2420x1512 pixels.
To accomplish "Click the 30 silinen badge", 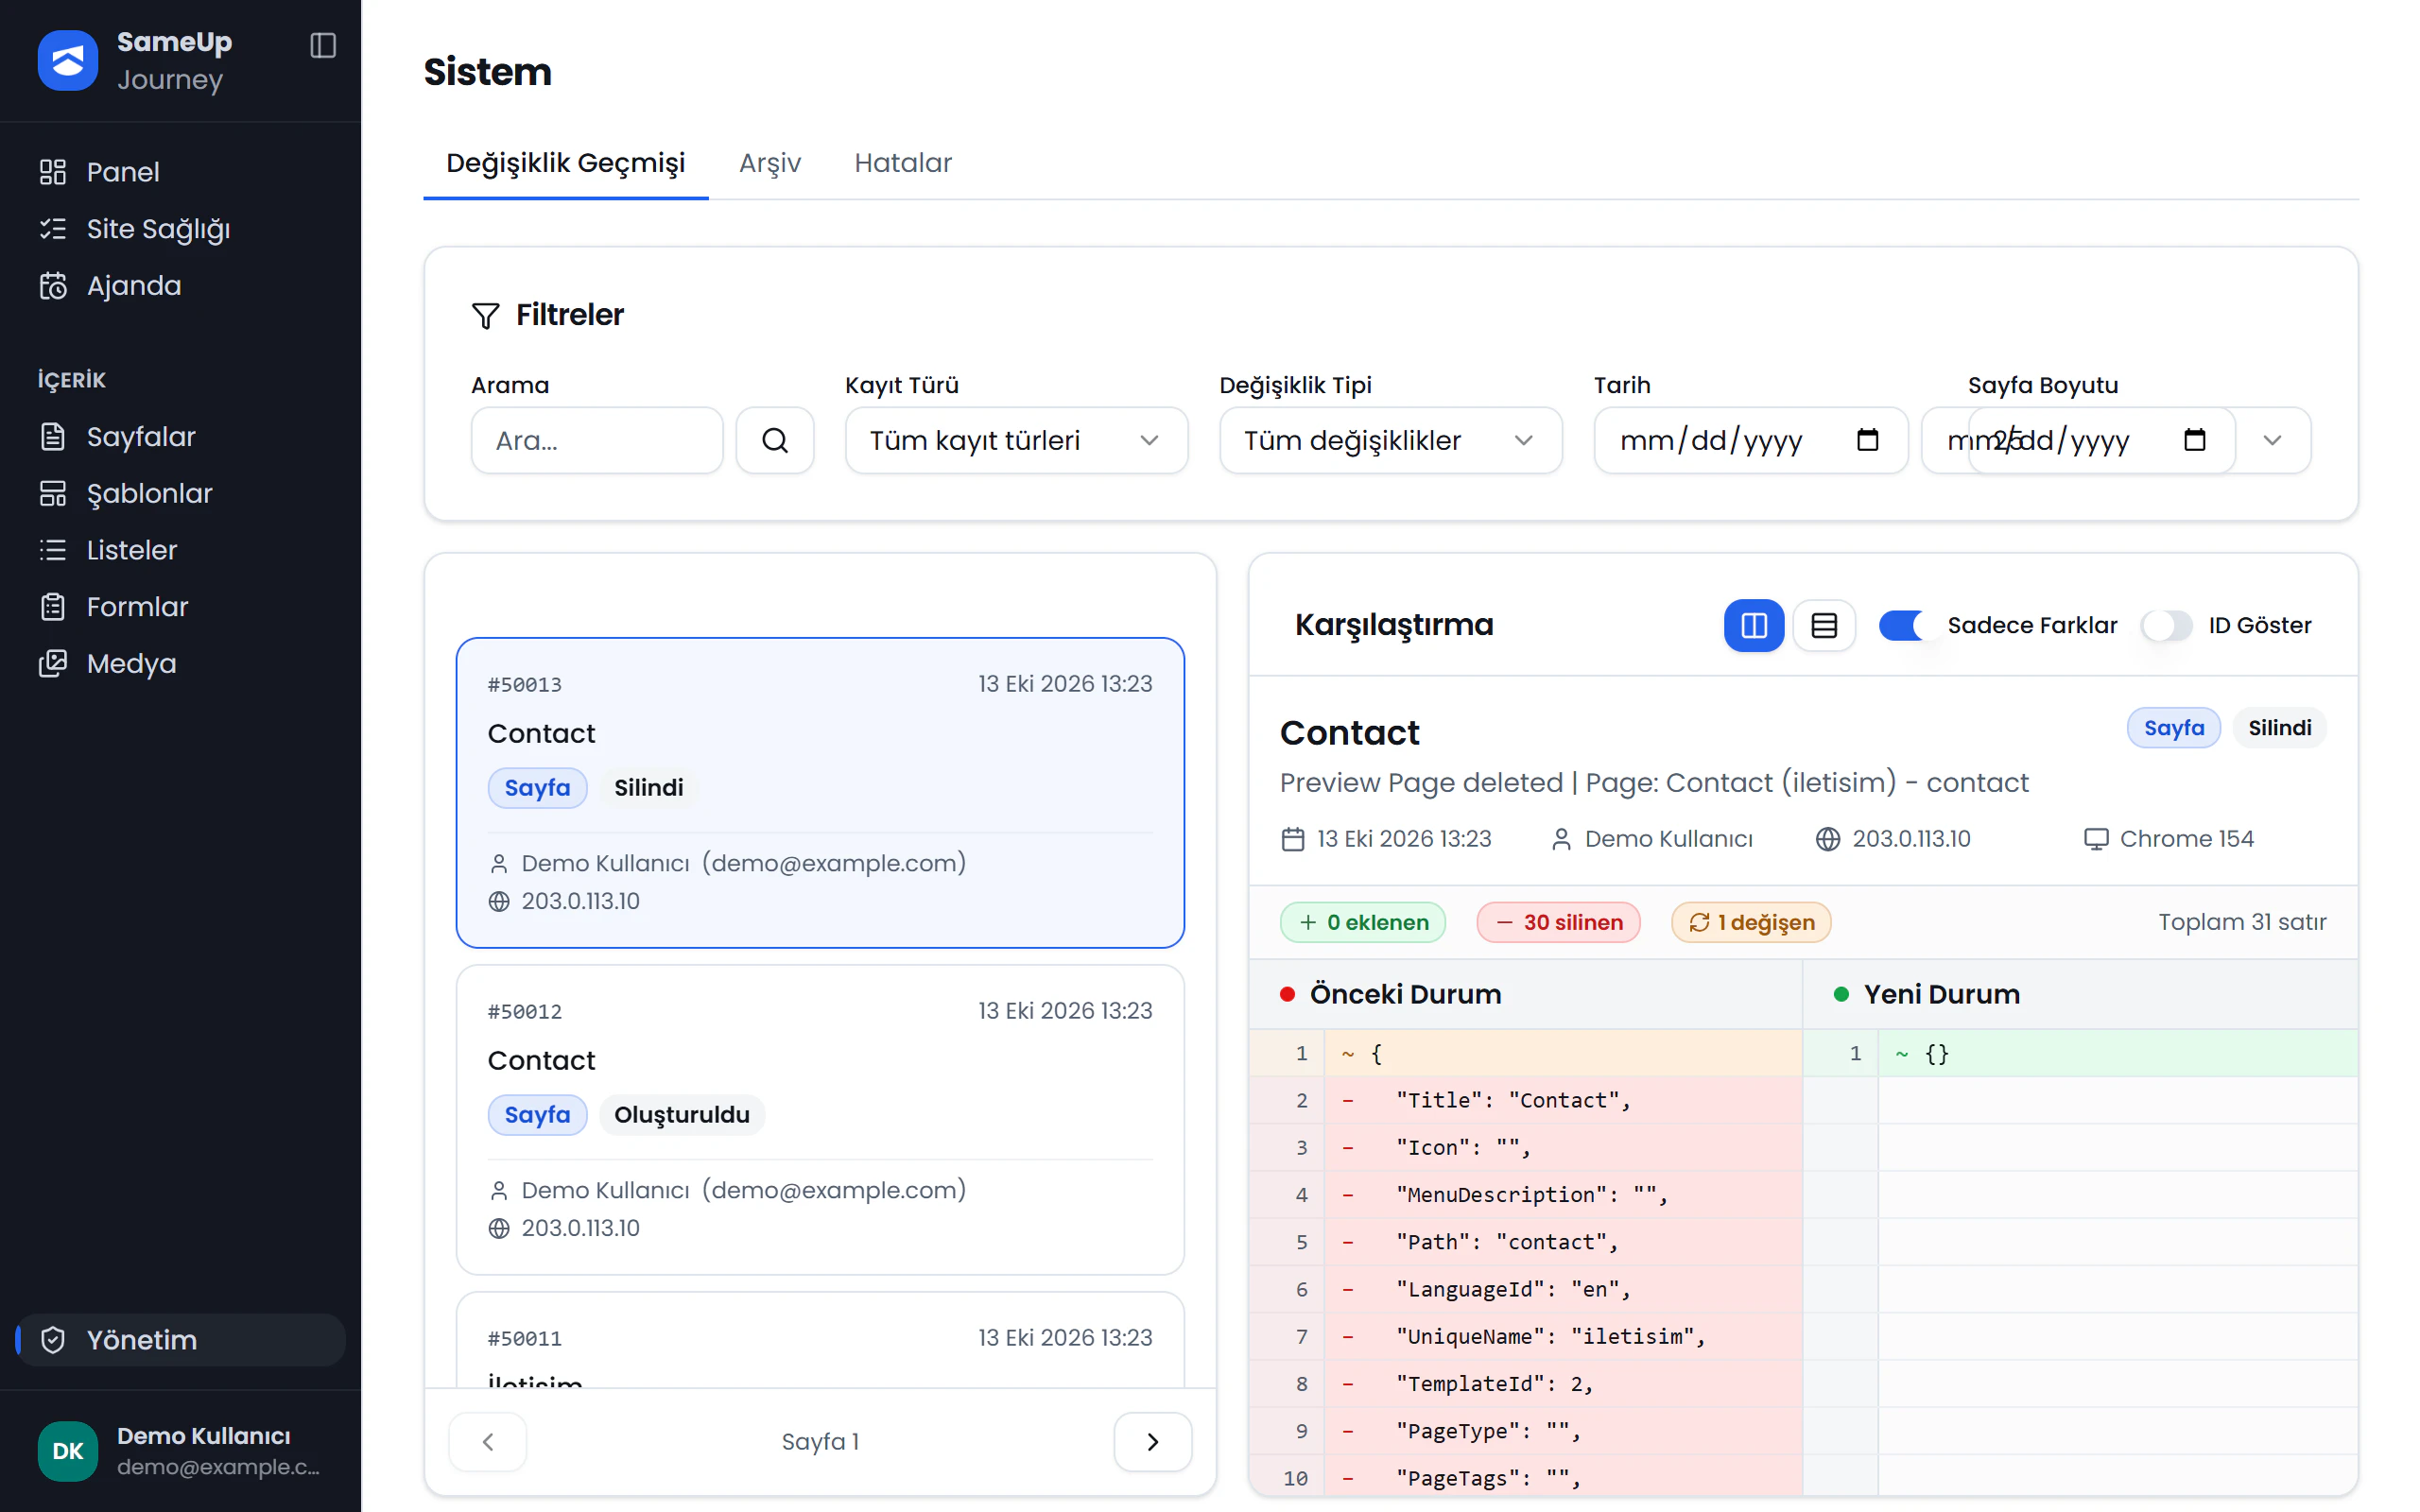I will point(1558,922).
